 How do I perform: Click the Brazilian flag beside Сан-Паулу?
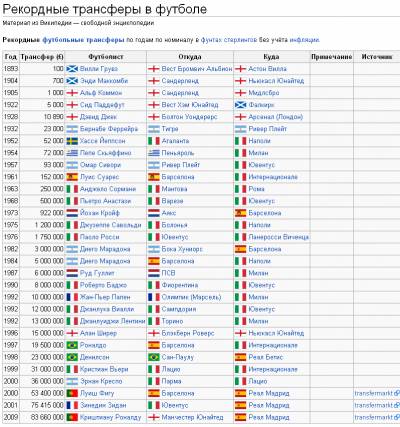[154, 357]
